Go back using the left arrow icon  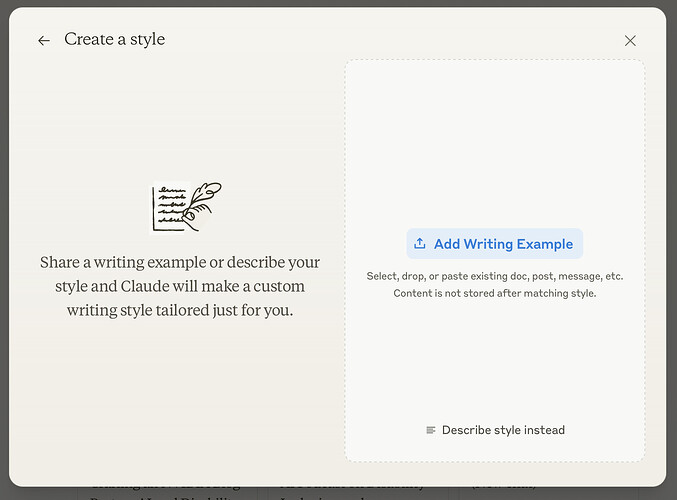[44, 41]
